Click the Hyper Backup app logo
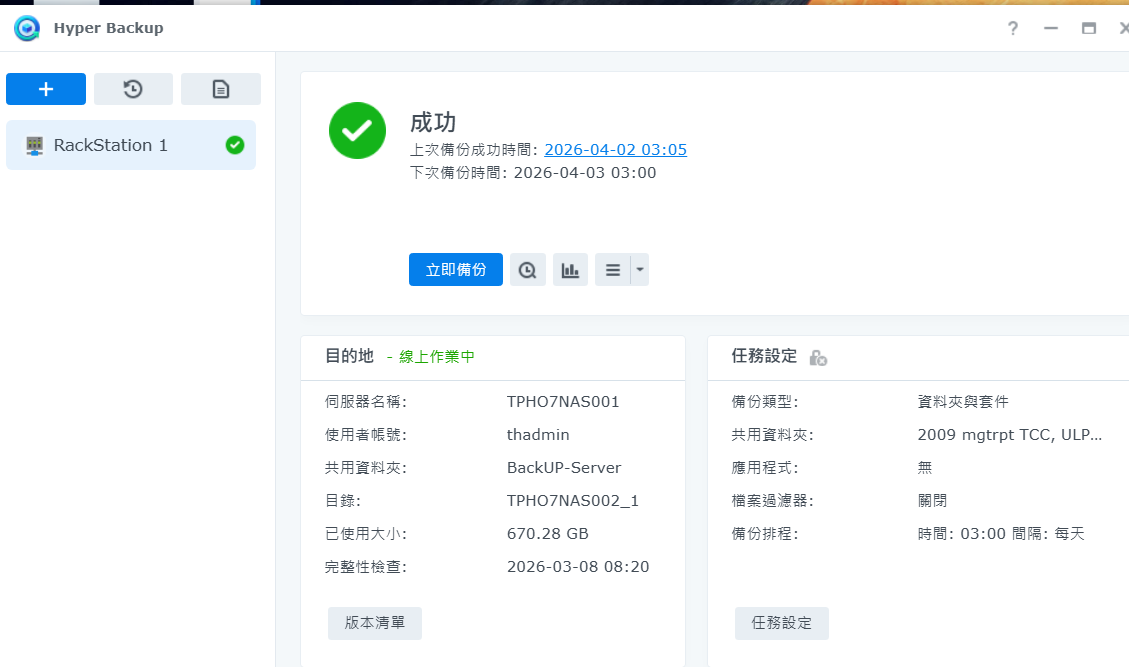The width and height of the screenshot is (1129, 667). click(27, 28)
